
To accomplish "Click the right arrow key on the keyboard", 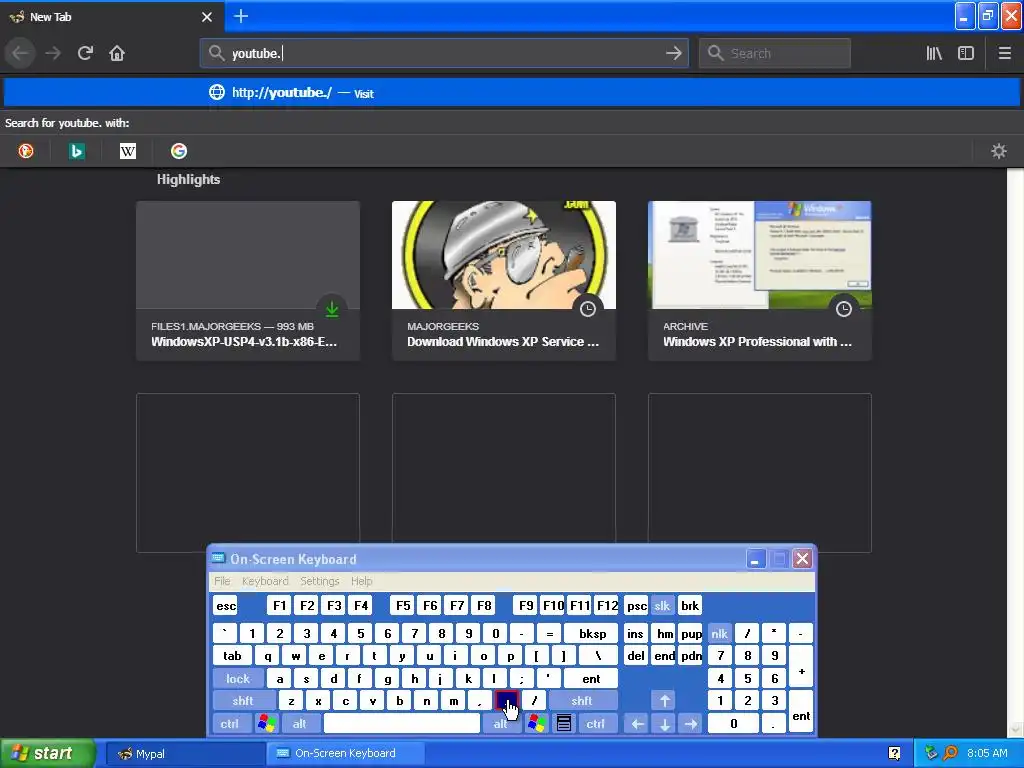I will pyautogui.click(x=691, y=723).
